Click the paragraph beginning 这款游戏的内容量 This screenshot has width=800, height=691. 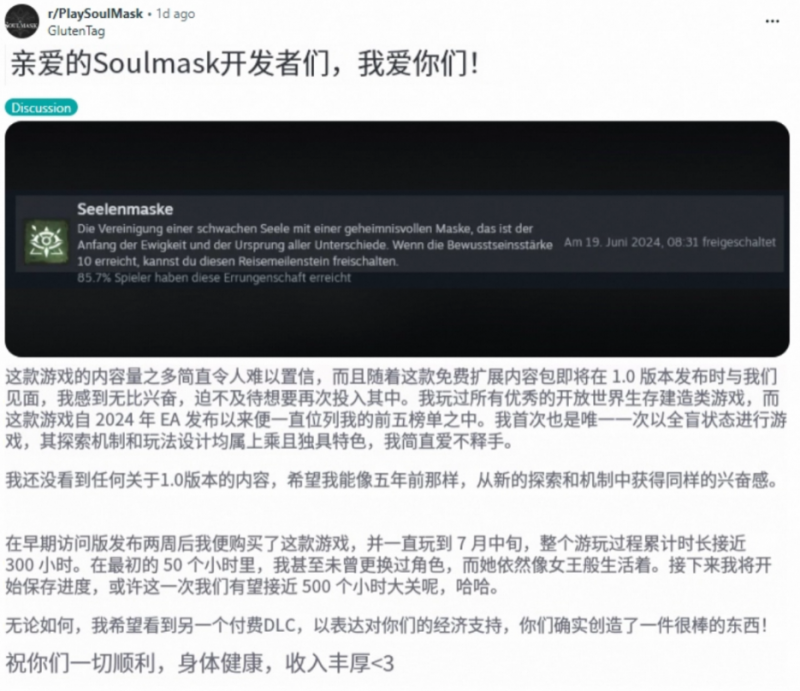pyautogui.click(x=396, y=409)
